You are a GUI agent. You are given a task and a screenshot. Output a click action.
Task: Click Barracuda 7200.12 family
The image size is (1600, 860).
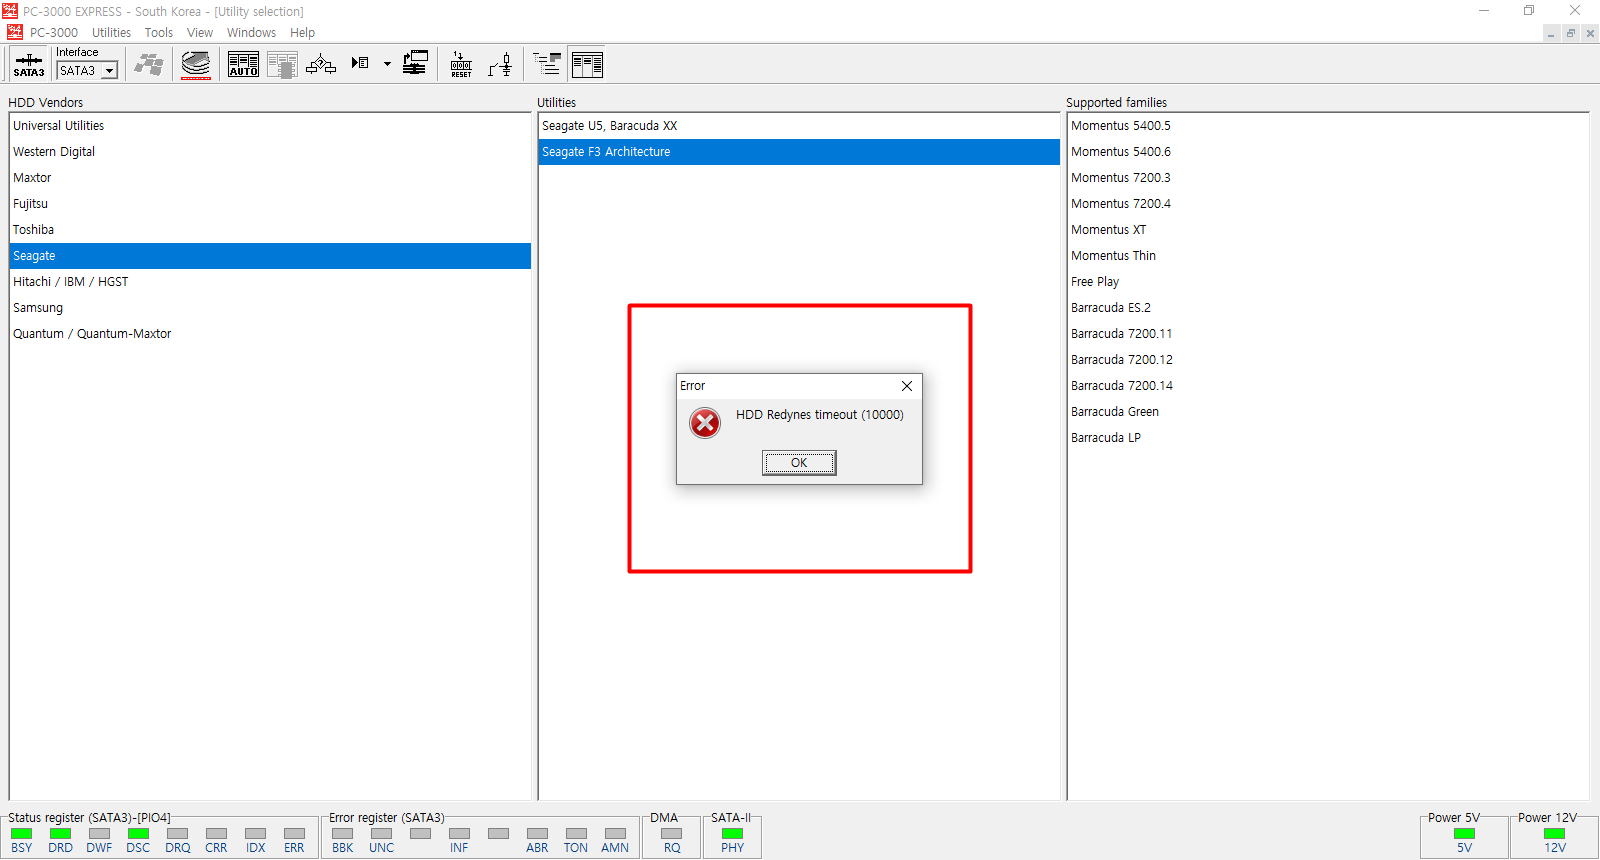pos(1327,360)
